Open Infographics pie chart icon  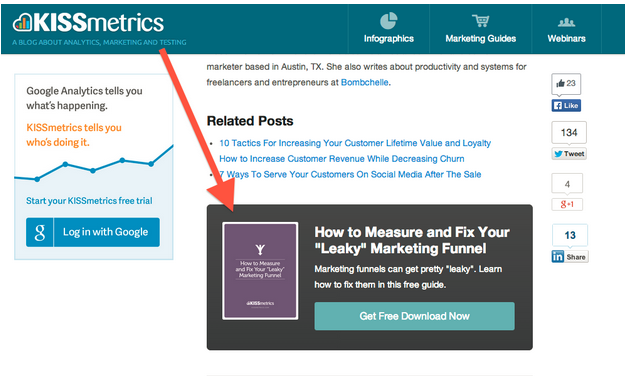coord(388,20)
